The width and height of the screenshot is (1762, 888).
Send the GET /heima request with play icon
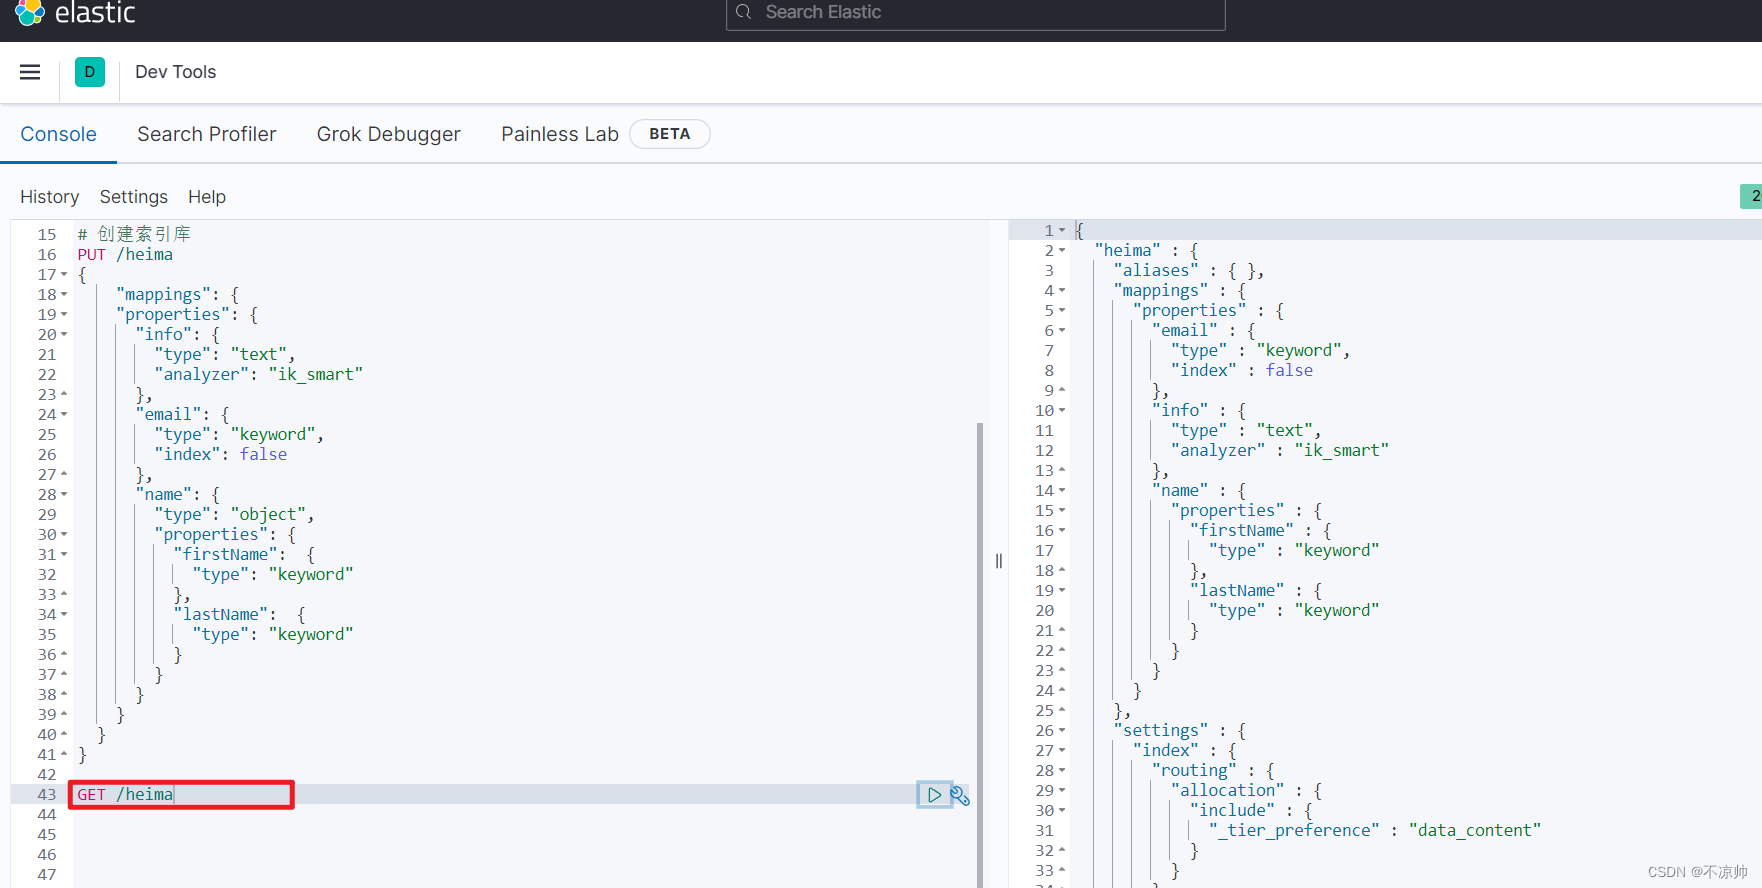point(934,795)
